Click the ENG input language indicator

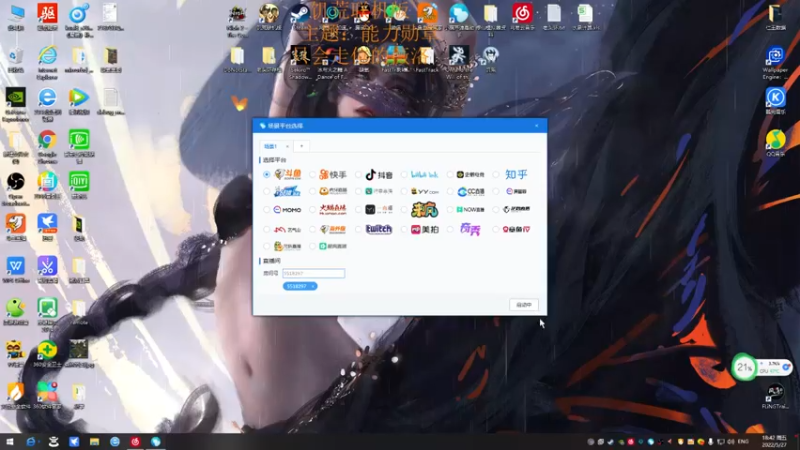(743, 441)
